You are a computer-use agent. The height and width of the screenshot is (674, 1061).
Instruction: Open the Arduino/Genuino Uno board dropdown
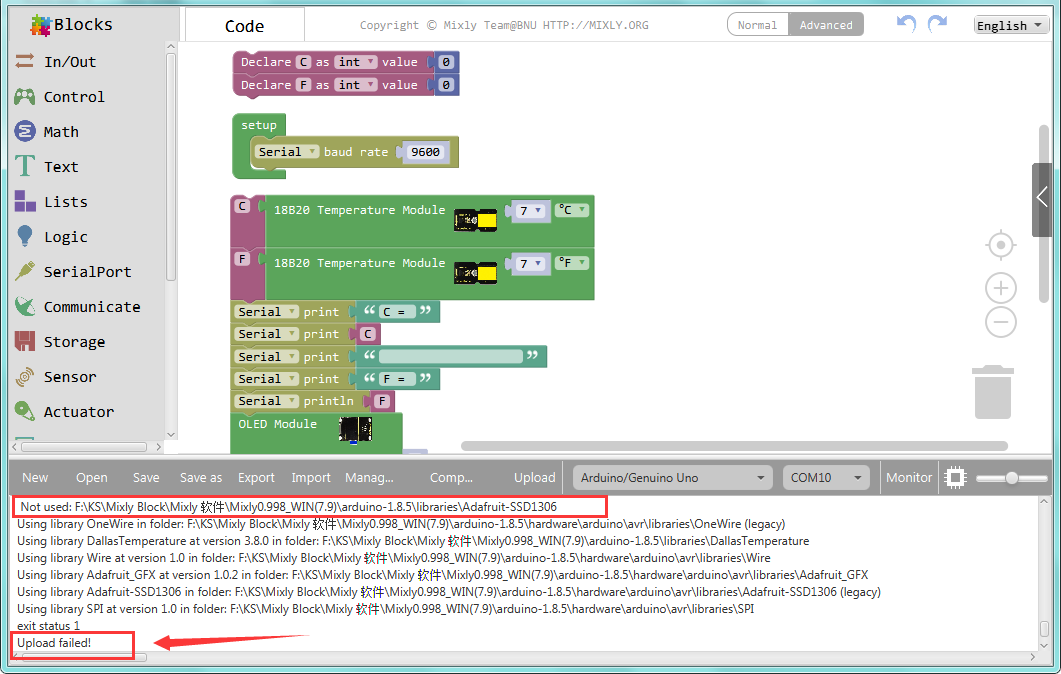[673, 478]
